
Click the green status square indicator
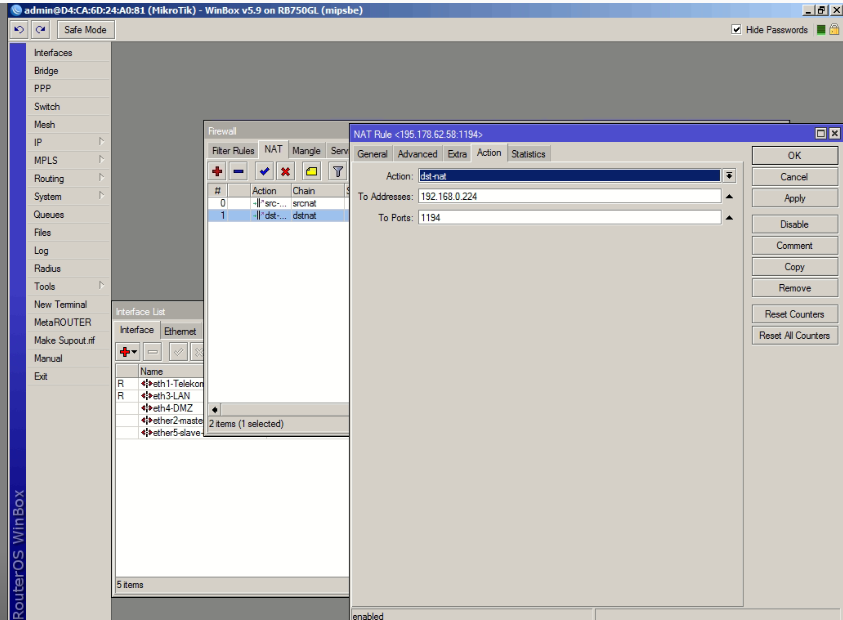click(820, 30)
